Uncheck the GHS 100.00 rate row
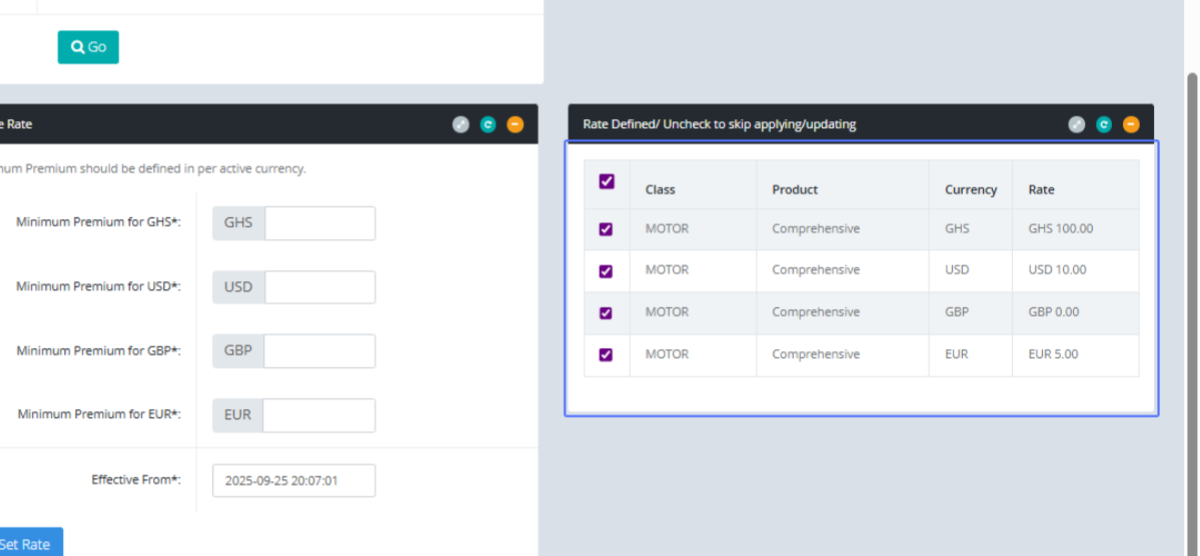 606,229
